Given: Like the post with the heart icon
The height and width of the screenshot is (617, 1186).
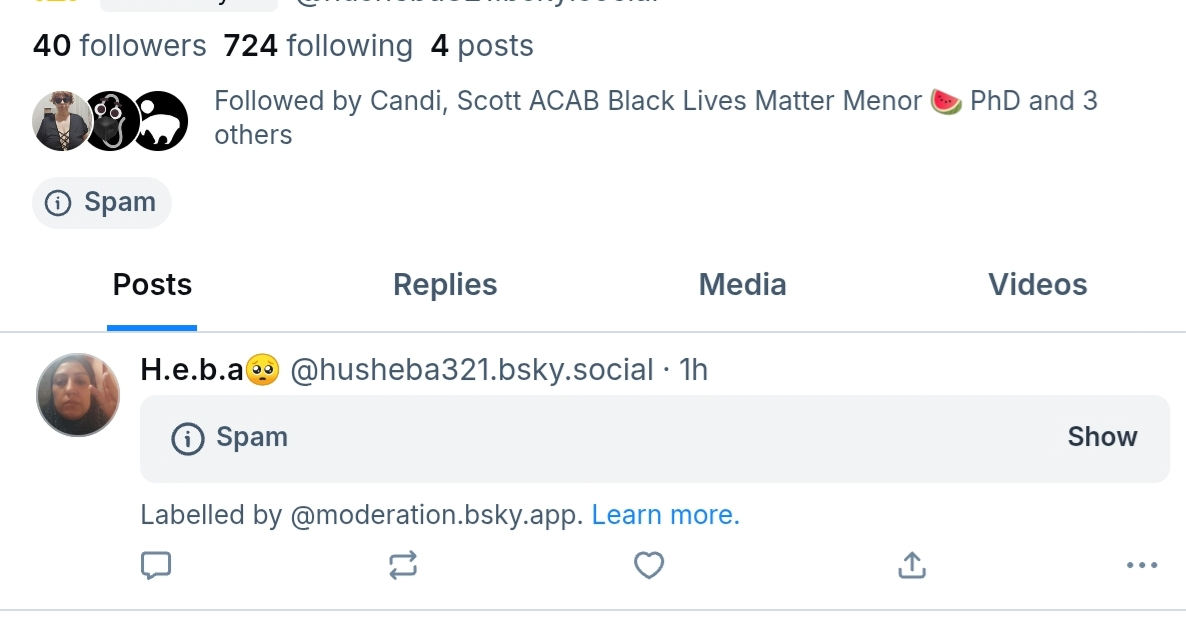Looking at the screenshot, I should [649, 566].
